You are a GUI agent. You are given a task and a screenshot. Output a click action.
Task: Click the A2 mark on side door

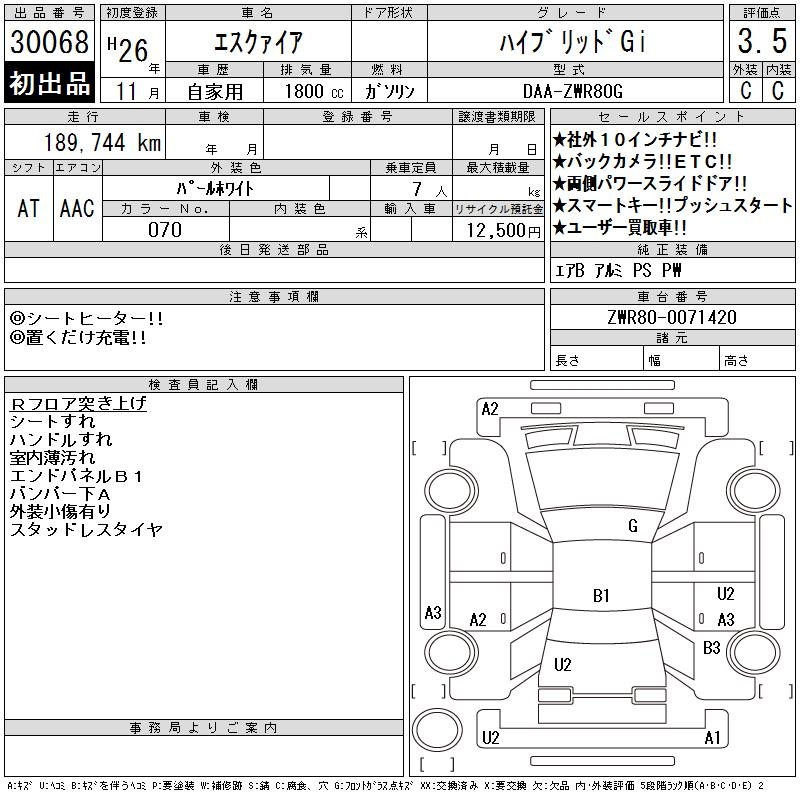[478, 620]
